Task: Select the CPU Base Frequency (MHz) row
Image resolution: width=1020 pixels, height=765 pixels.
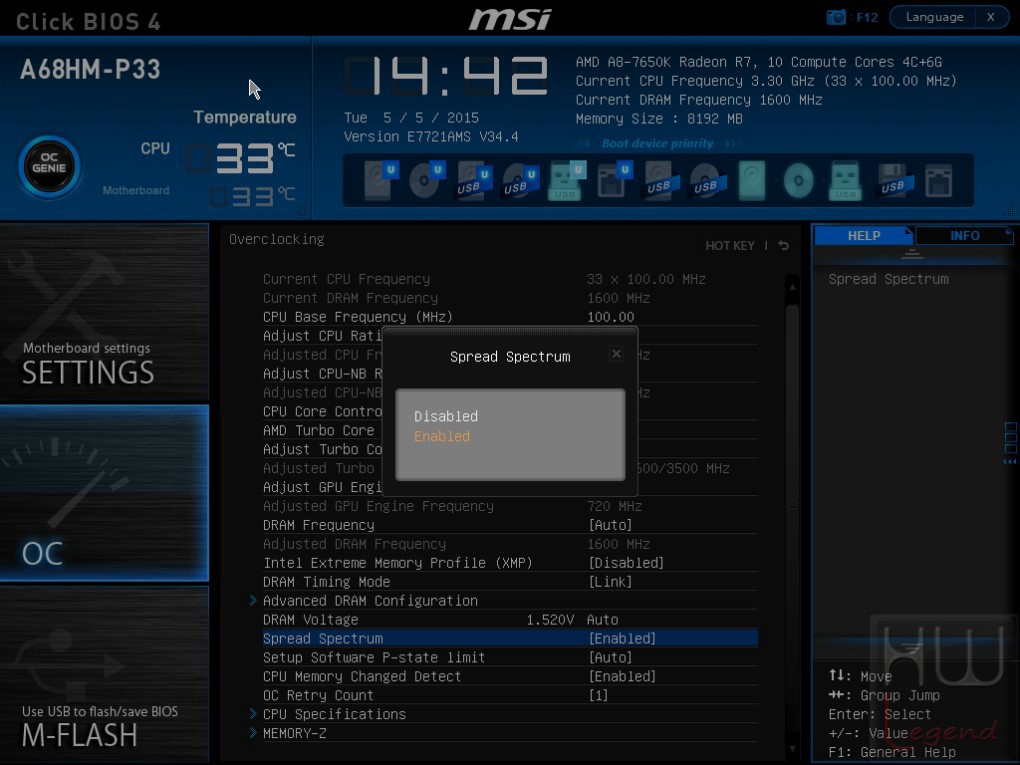Action: click(x=510, y=317)
